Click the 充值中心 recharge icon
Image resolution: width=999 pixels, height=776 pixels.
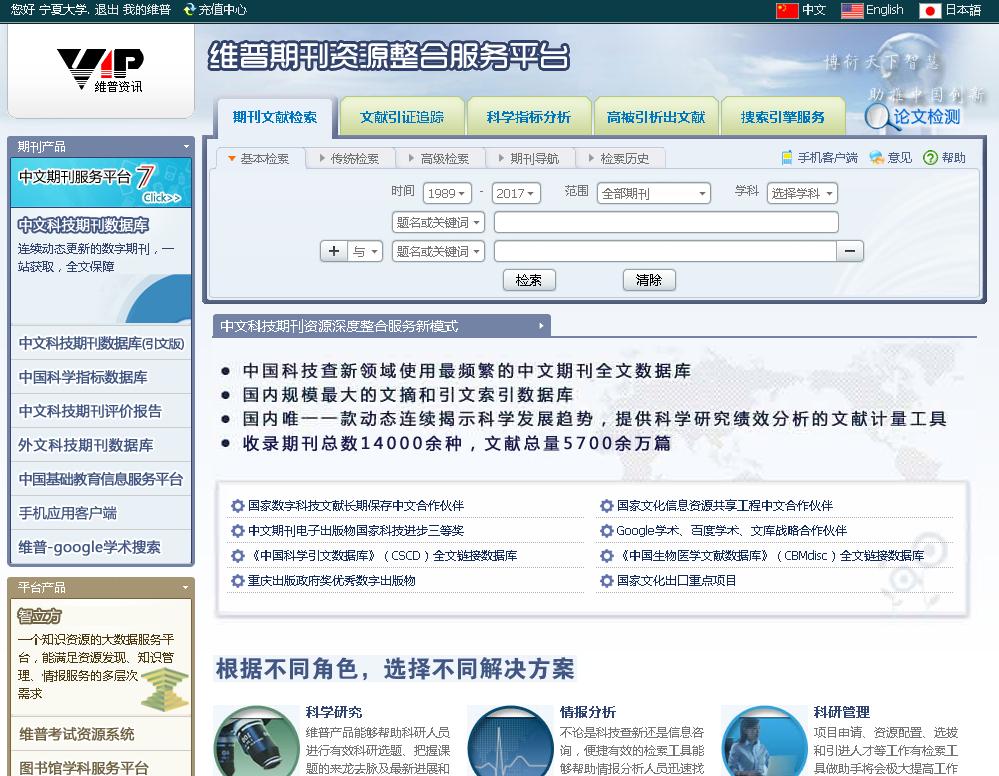click(x=189, y=10)
